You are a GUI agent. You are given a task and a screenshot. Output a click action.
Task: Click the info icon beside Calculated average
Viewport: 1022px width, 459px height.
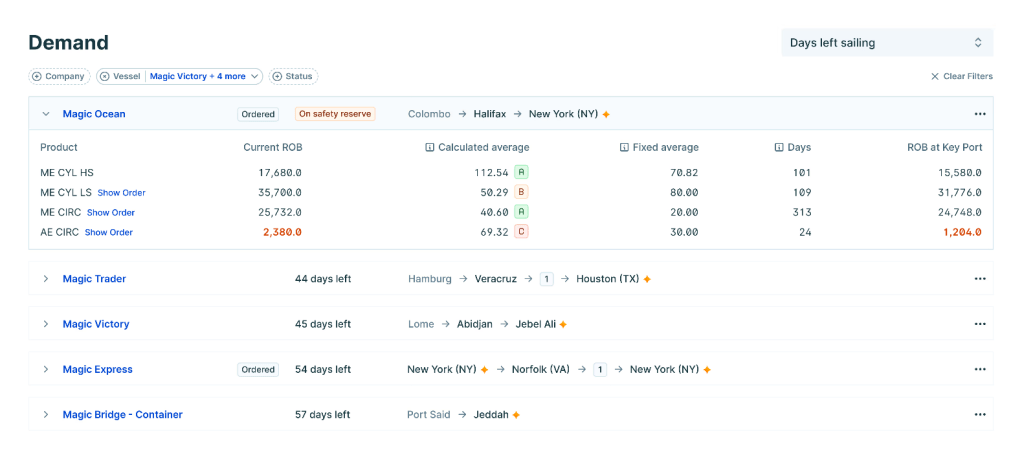click(x=430, y=148)
